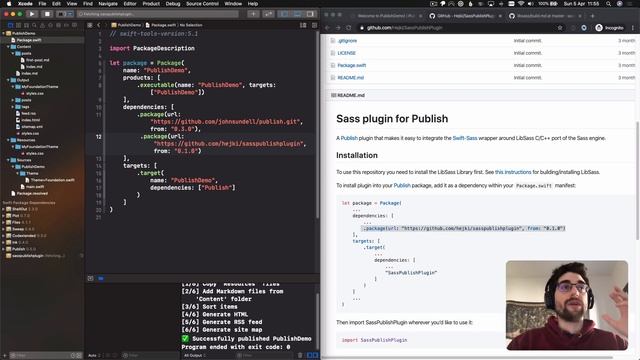Image resolution: width=640 pixels, height=360 pixels.
Task: Select main.swift in the navigator
Action: pyautogui.click(x=34, y=187)
